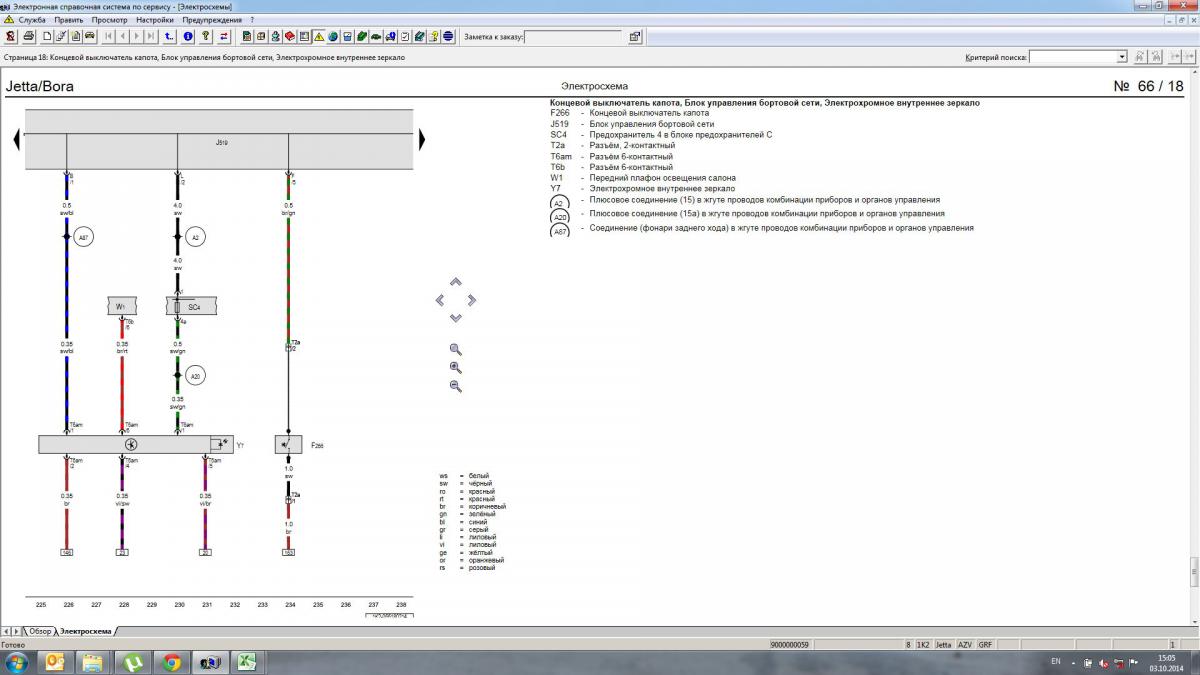Click the J519 control unit block

(219, 139)
